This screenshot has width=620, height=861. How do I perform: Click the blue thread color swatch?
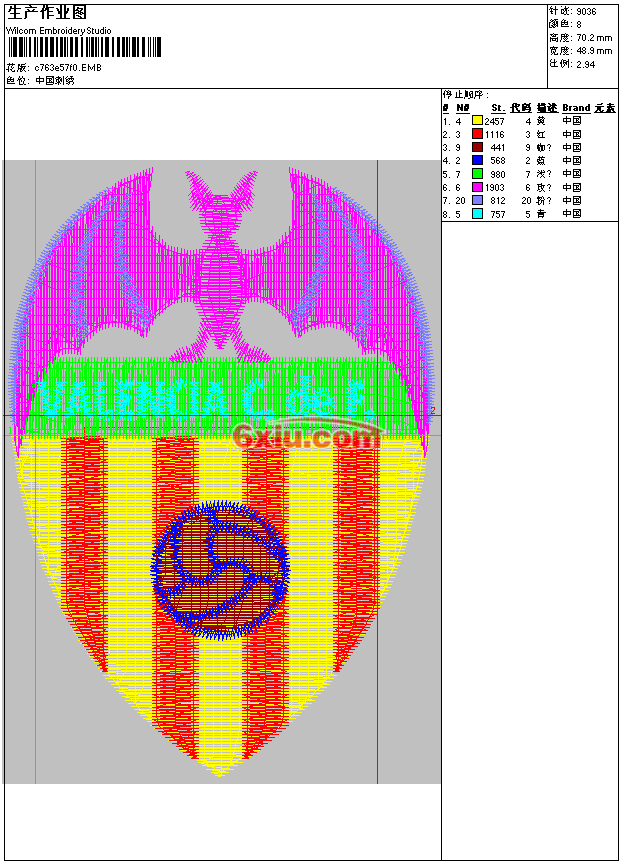pos(477,160)
